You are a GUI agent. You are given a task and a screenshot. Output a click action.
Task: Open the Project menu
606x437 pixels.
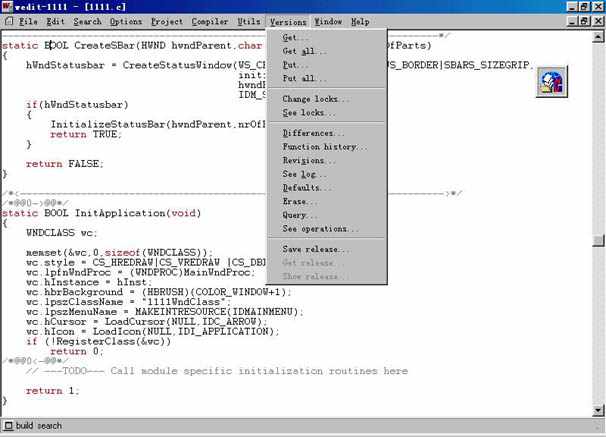click(x=167, y=21)
